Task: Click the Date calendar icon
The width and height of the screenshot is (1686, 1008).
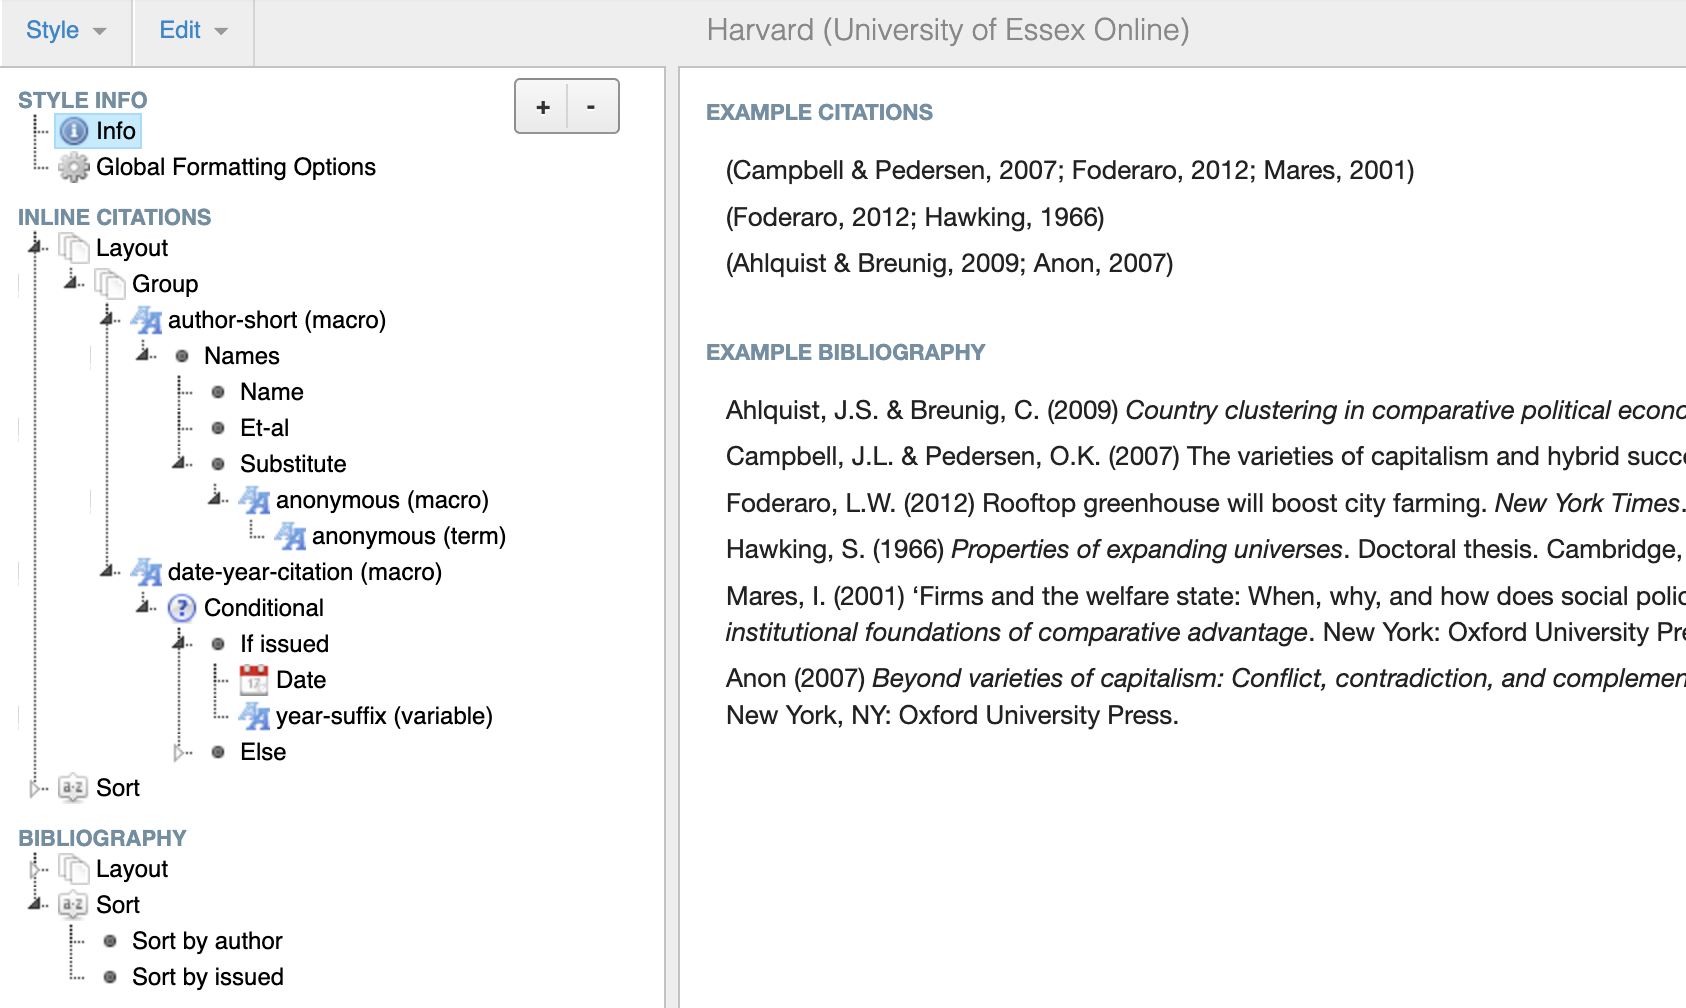Action: (254, 680)
